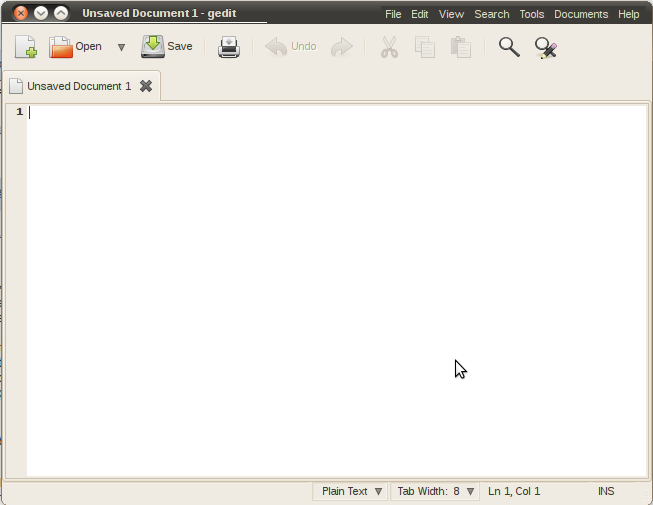
Task: Create a new document with toolbar icon
Action: [x=26, y=47]
